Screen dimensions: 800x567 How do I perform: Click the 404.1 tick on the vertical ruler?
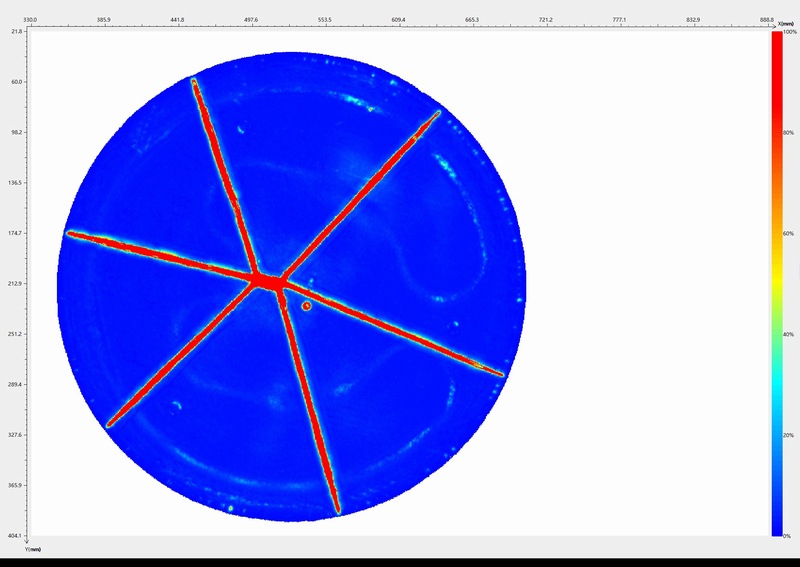pos(15,536)
